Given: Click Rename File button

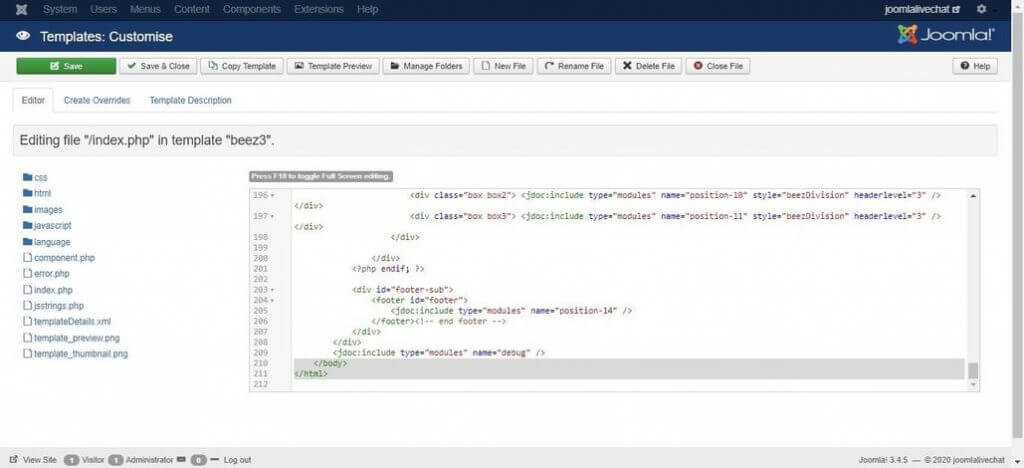Looking at the screenshot, I should coord(574,66).
